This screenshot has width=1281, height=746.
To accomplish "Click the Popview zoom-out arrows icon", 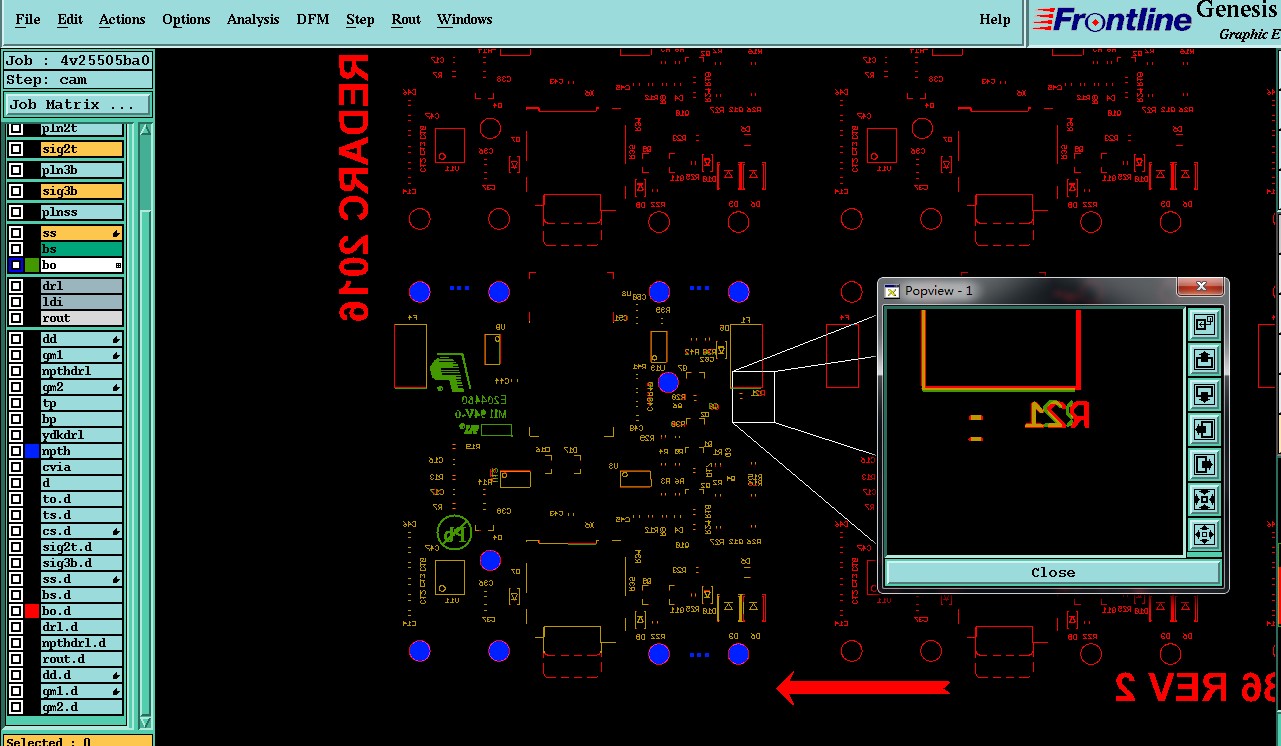I will 1204,534.
